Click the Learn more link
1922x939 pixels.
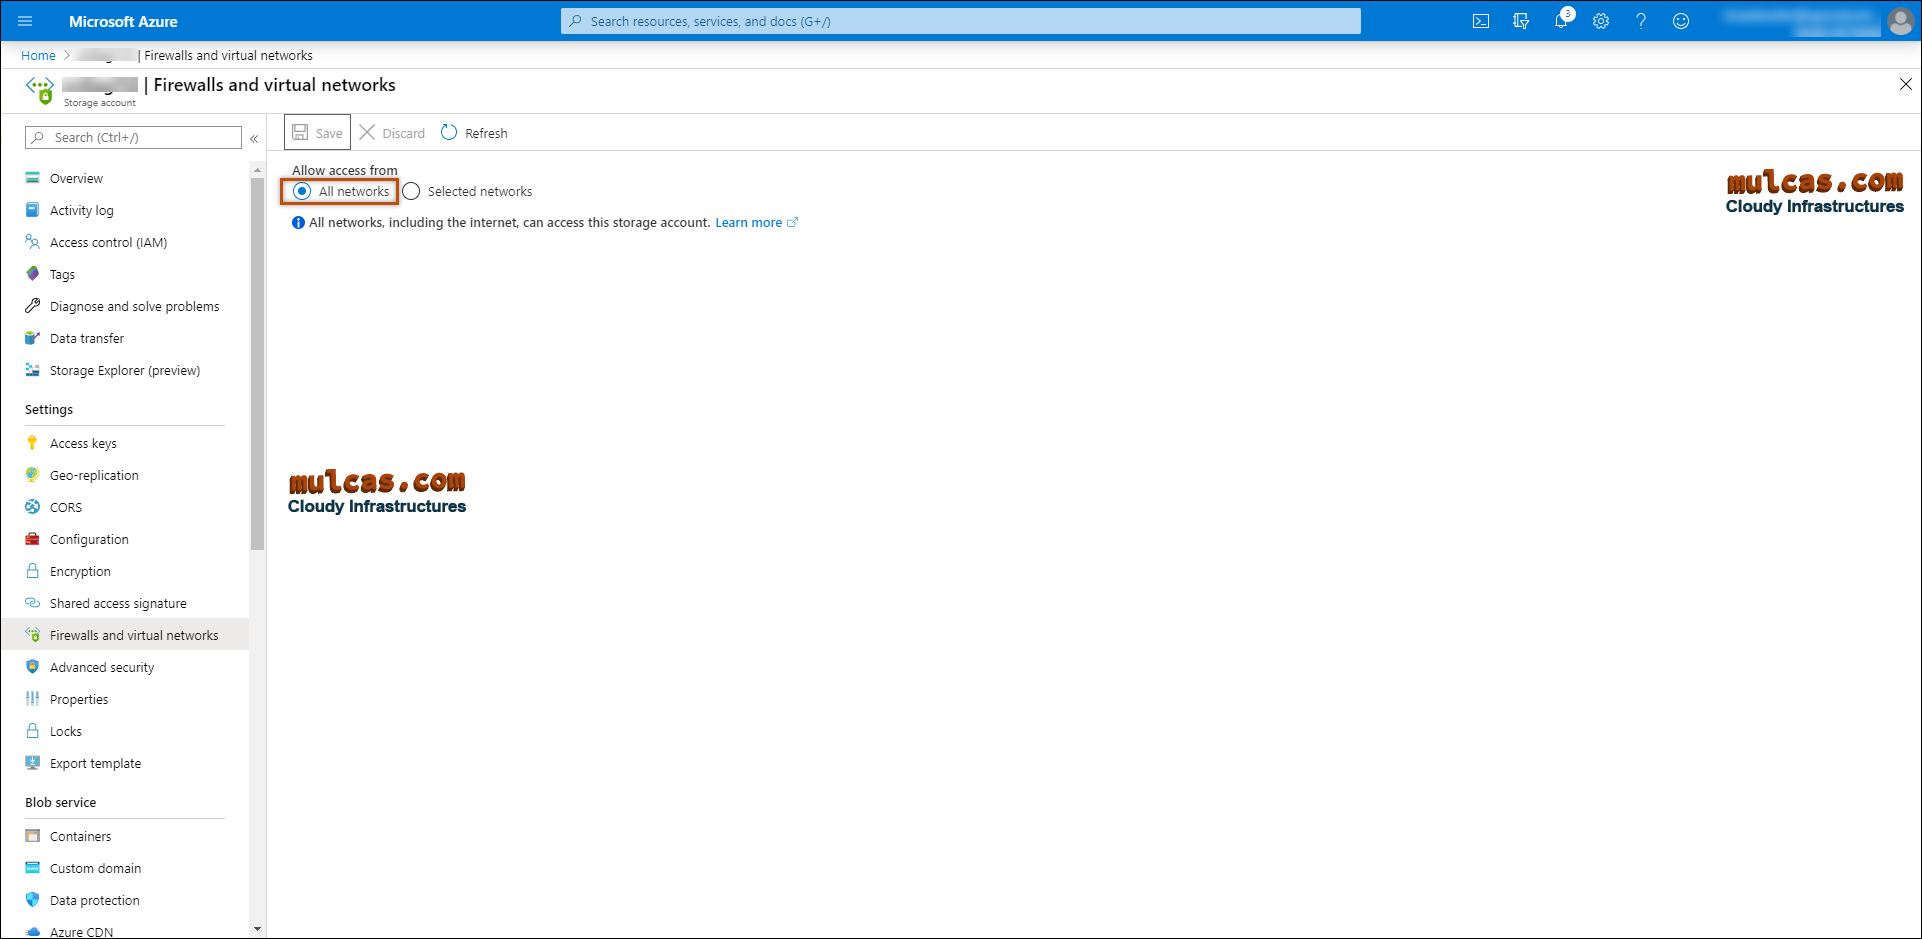click(748, 223)
